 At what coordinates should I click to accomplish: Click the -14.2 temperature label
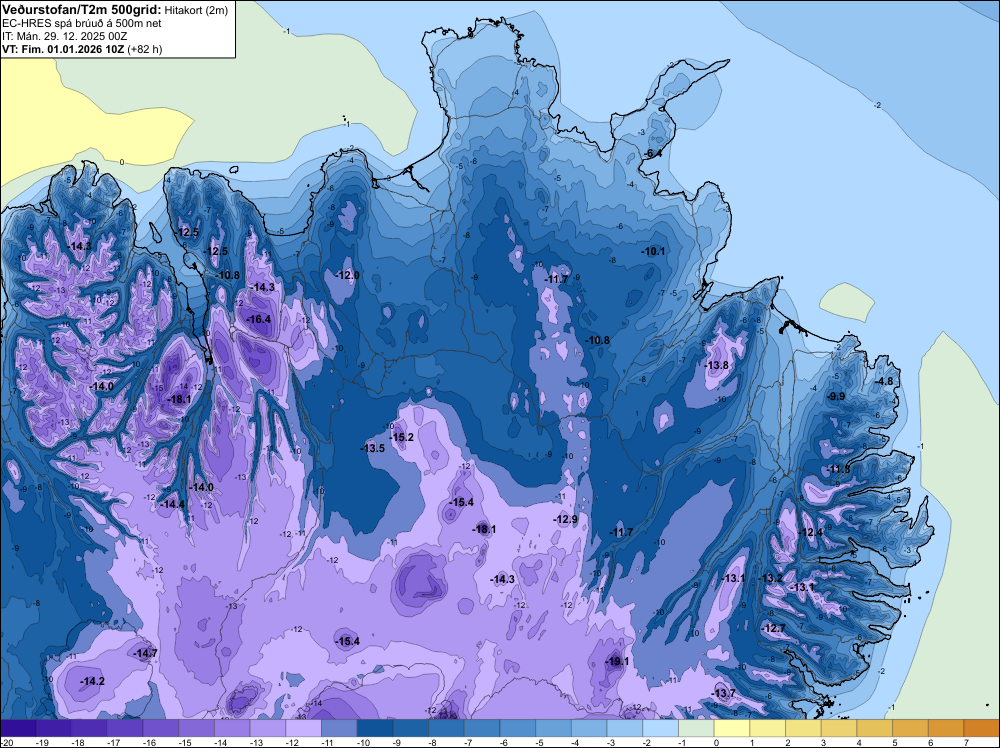[92, 681]
